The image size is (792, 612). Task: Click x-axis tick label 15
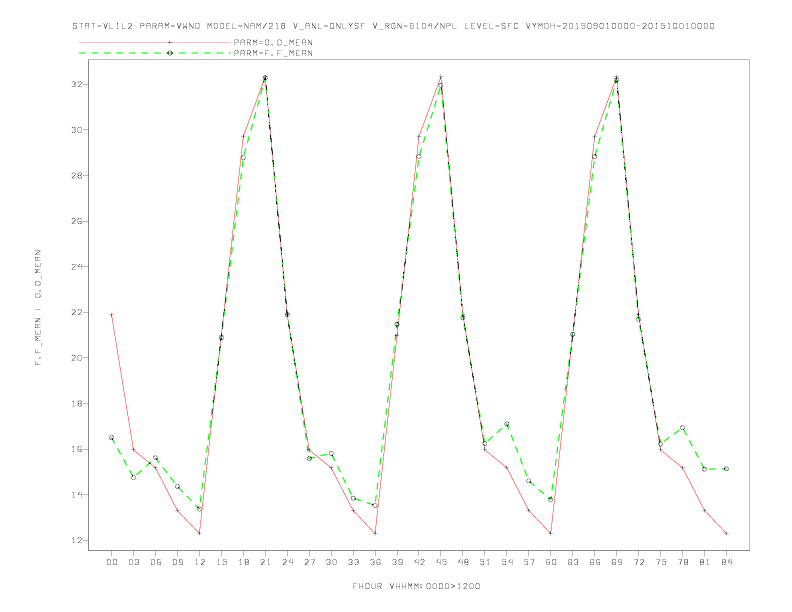[221, 562]
